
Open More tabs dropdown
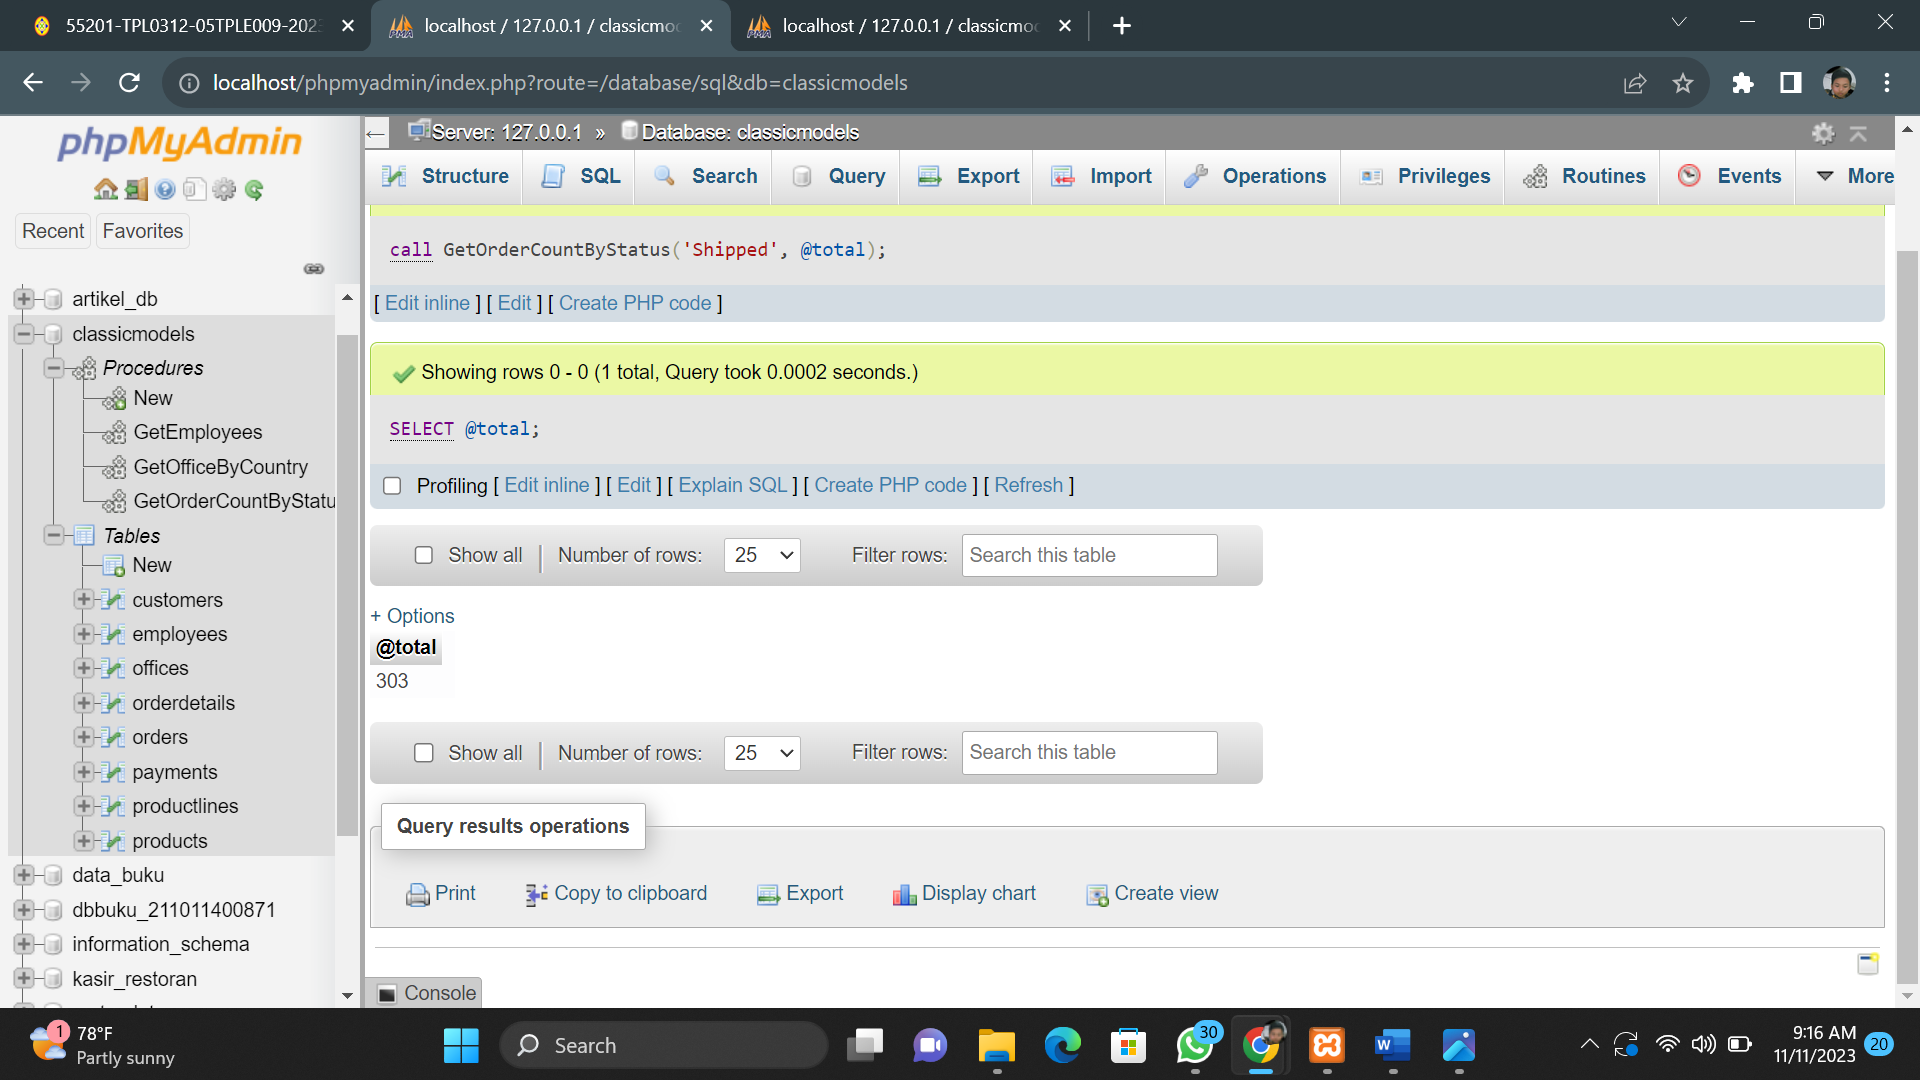[1855, 177]
